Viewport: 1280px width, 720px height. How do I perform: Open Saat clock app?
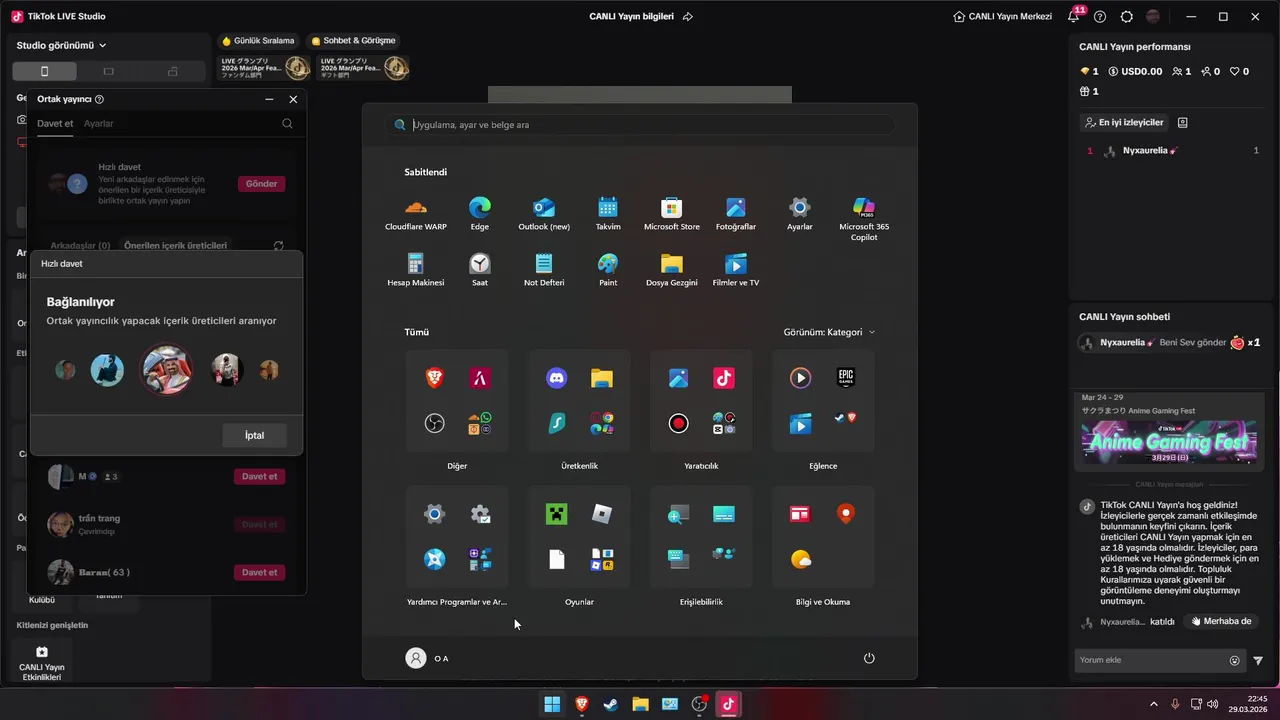tap(480, 270)
